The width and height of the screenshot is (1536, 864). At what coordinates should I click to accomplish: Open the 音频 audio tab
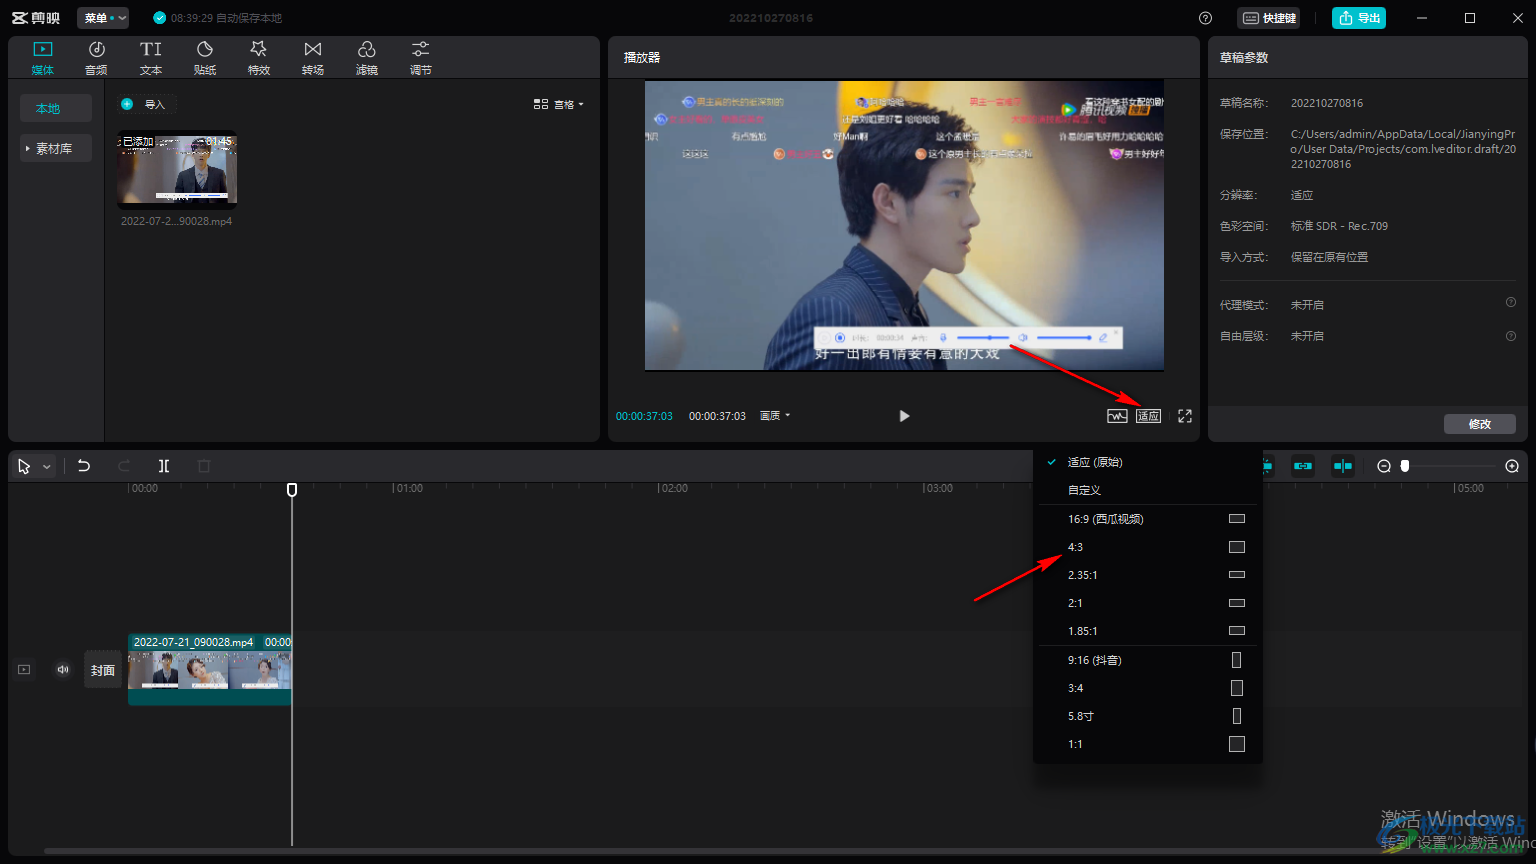(x=96, y=58)
